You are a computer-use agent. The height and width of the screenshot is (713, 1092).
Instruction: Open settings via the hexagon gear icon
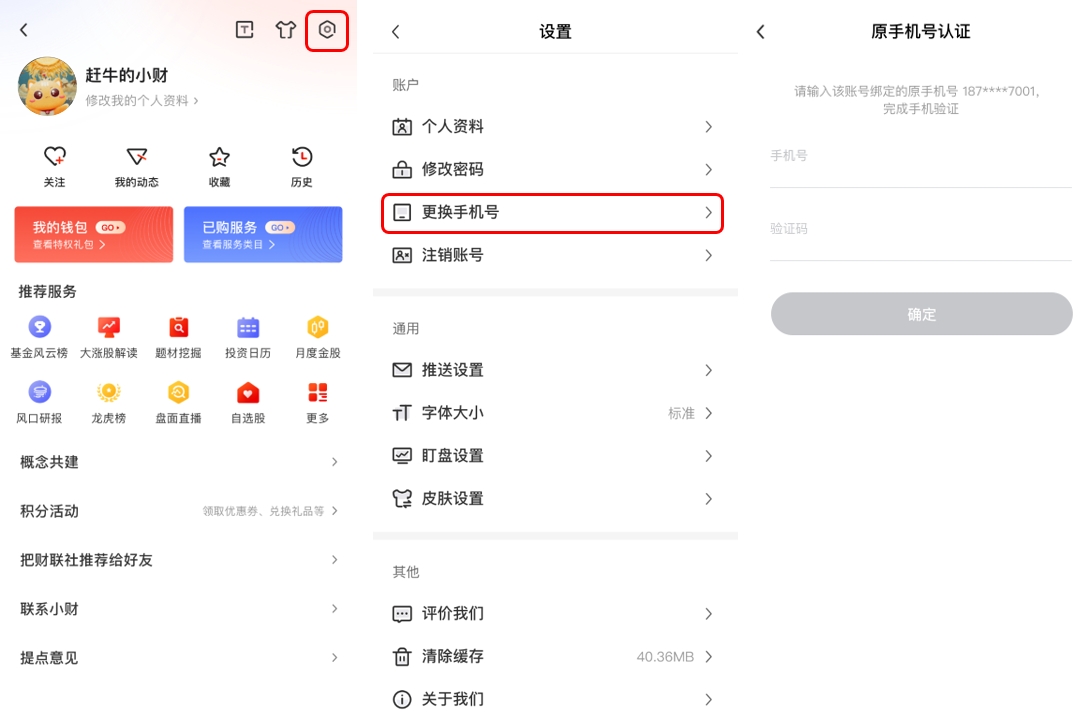coord(327,30)
